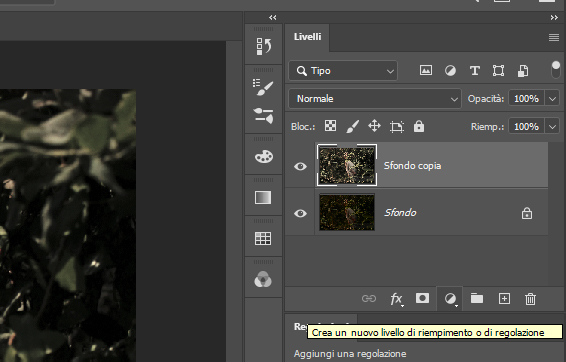Click the lock icon on Sfondo layer
Image resolution: width=566 pixels, height=362 pixels.
pos(527,213)
